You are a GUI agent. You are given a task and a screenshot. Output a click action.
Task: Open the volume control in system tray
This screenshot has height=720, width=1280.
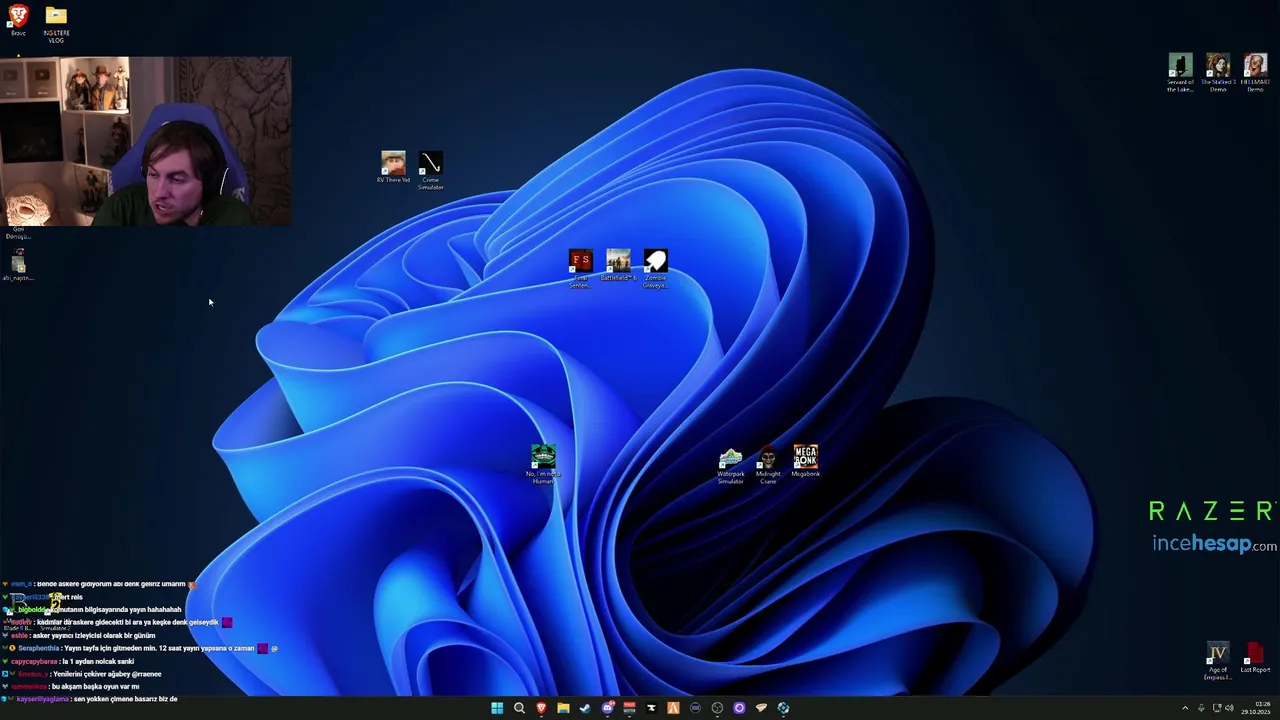[x=1229, y=708]
